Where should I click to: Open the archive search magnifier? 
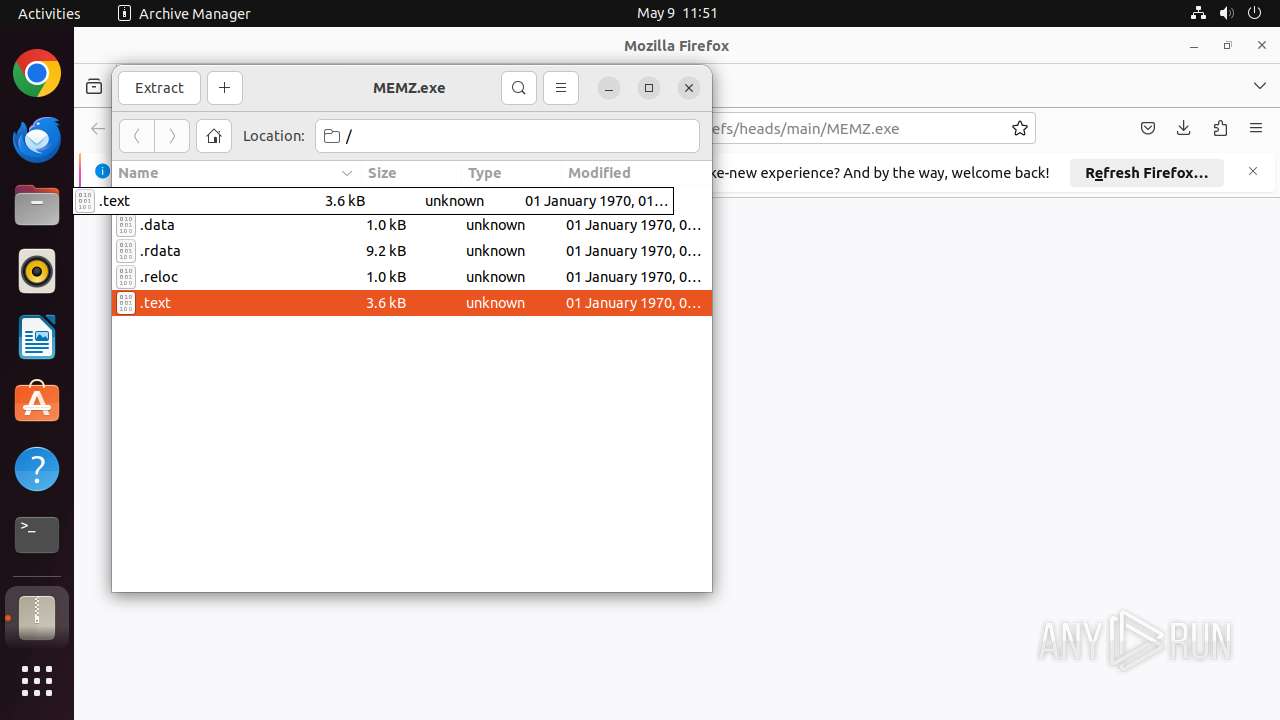point(519,88)
